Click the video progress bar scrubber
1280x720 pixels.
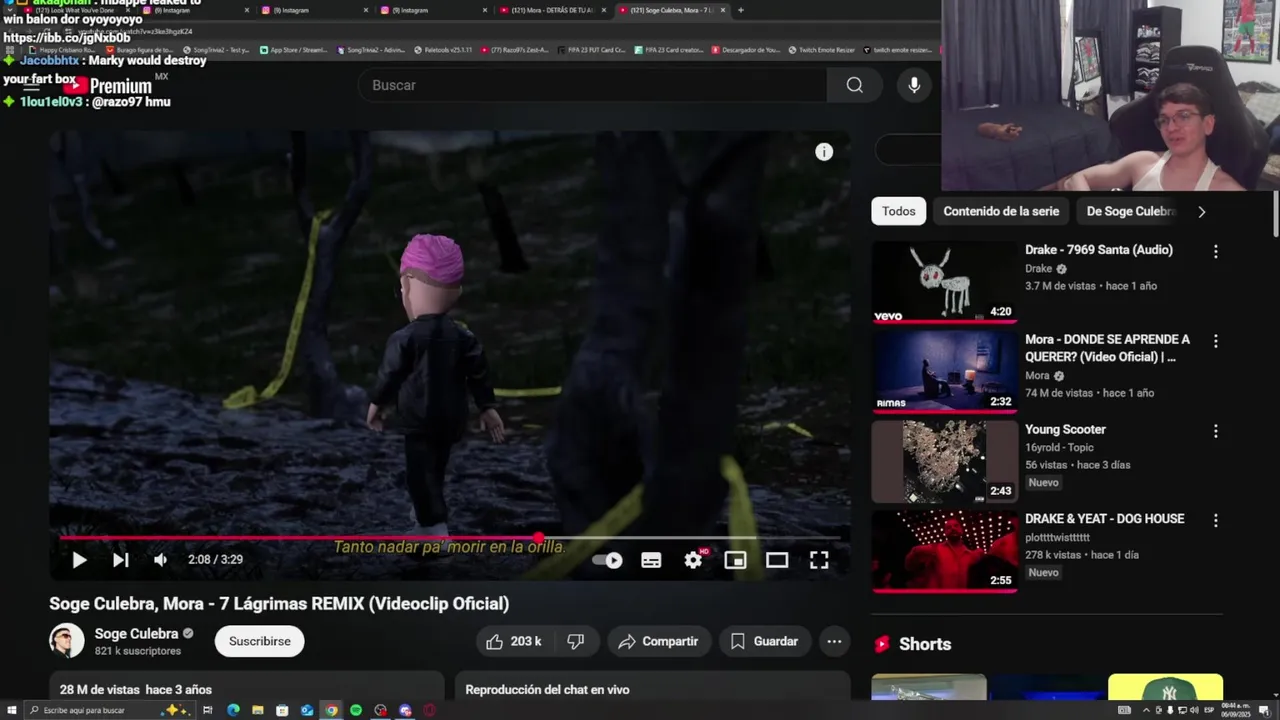[x=539, y=538]
